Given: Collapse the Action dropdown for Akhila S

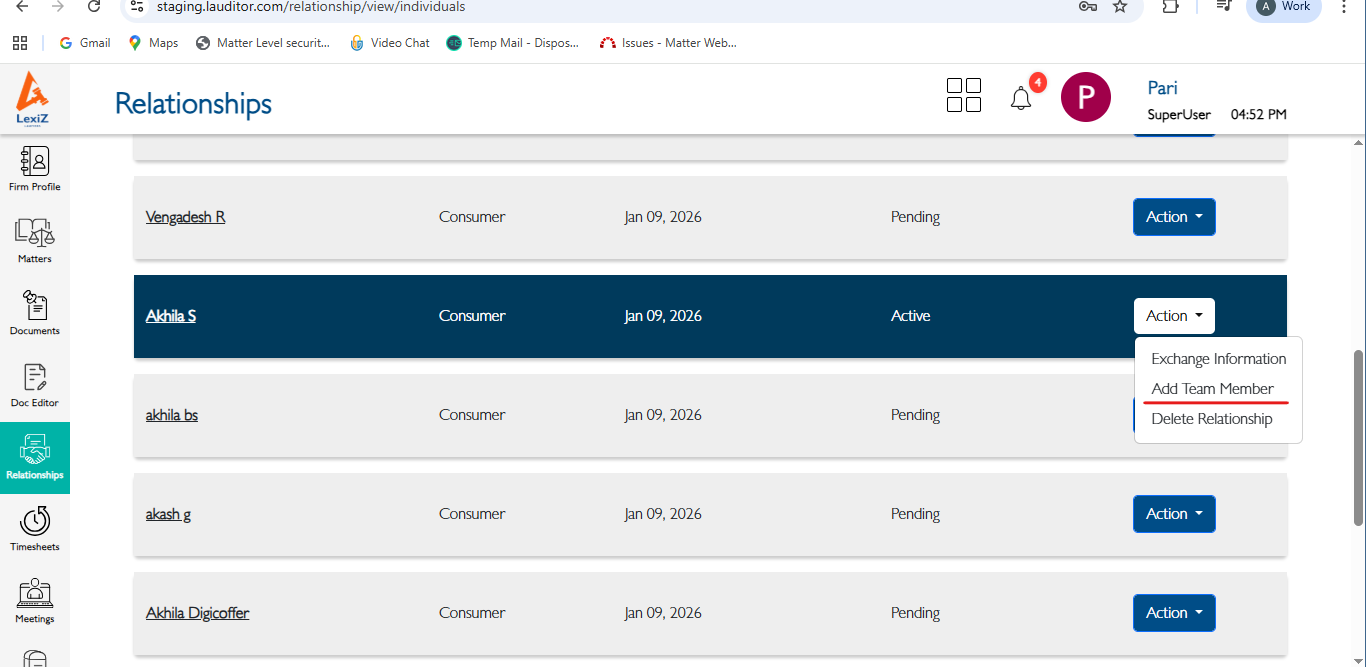Looking at the screenshot, I should point(1174,316).
